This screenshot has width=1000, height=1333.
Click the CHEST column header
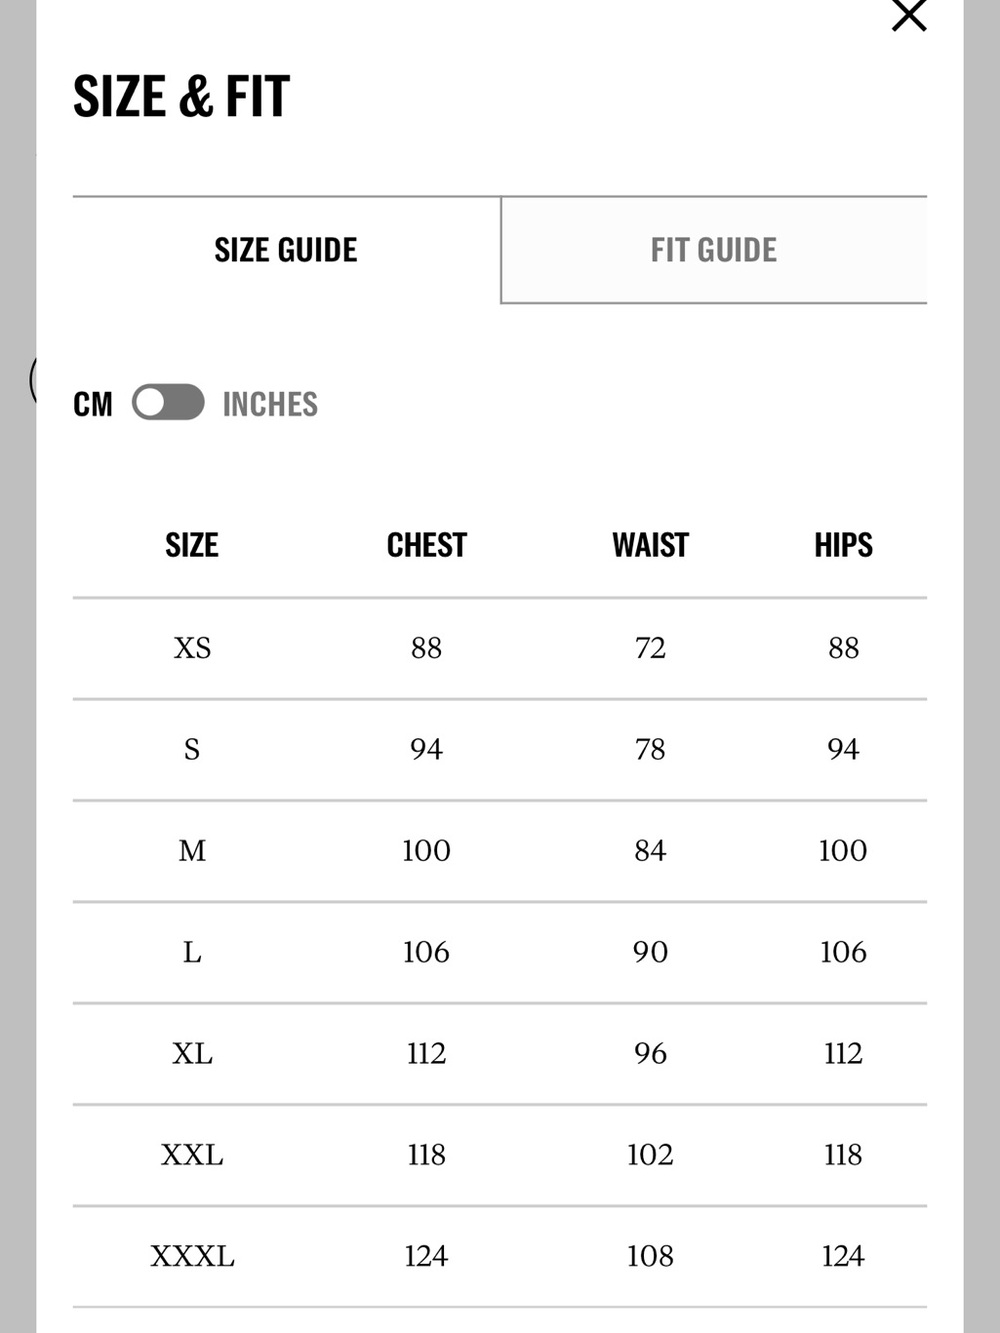tap(427, 545)
